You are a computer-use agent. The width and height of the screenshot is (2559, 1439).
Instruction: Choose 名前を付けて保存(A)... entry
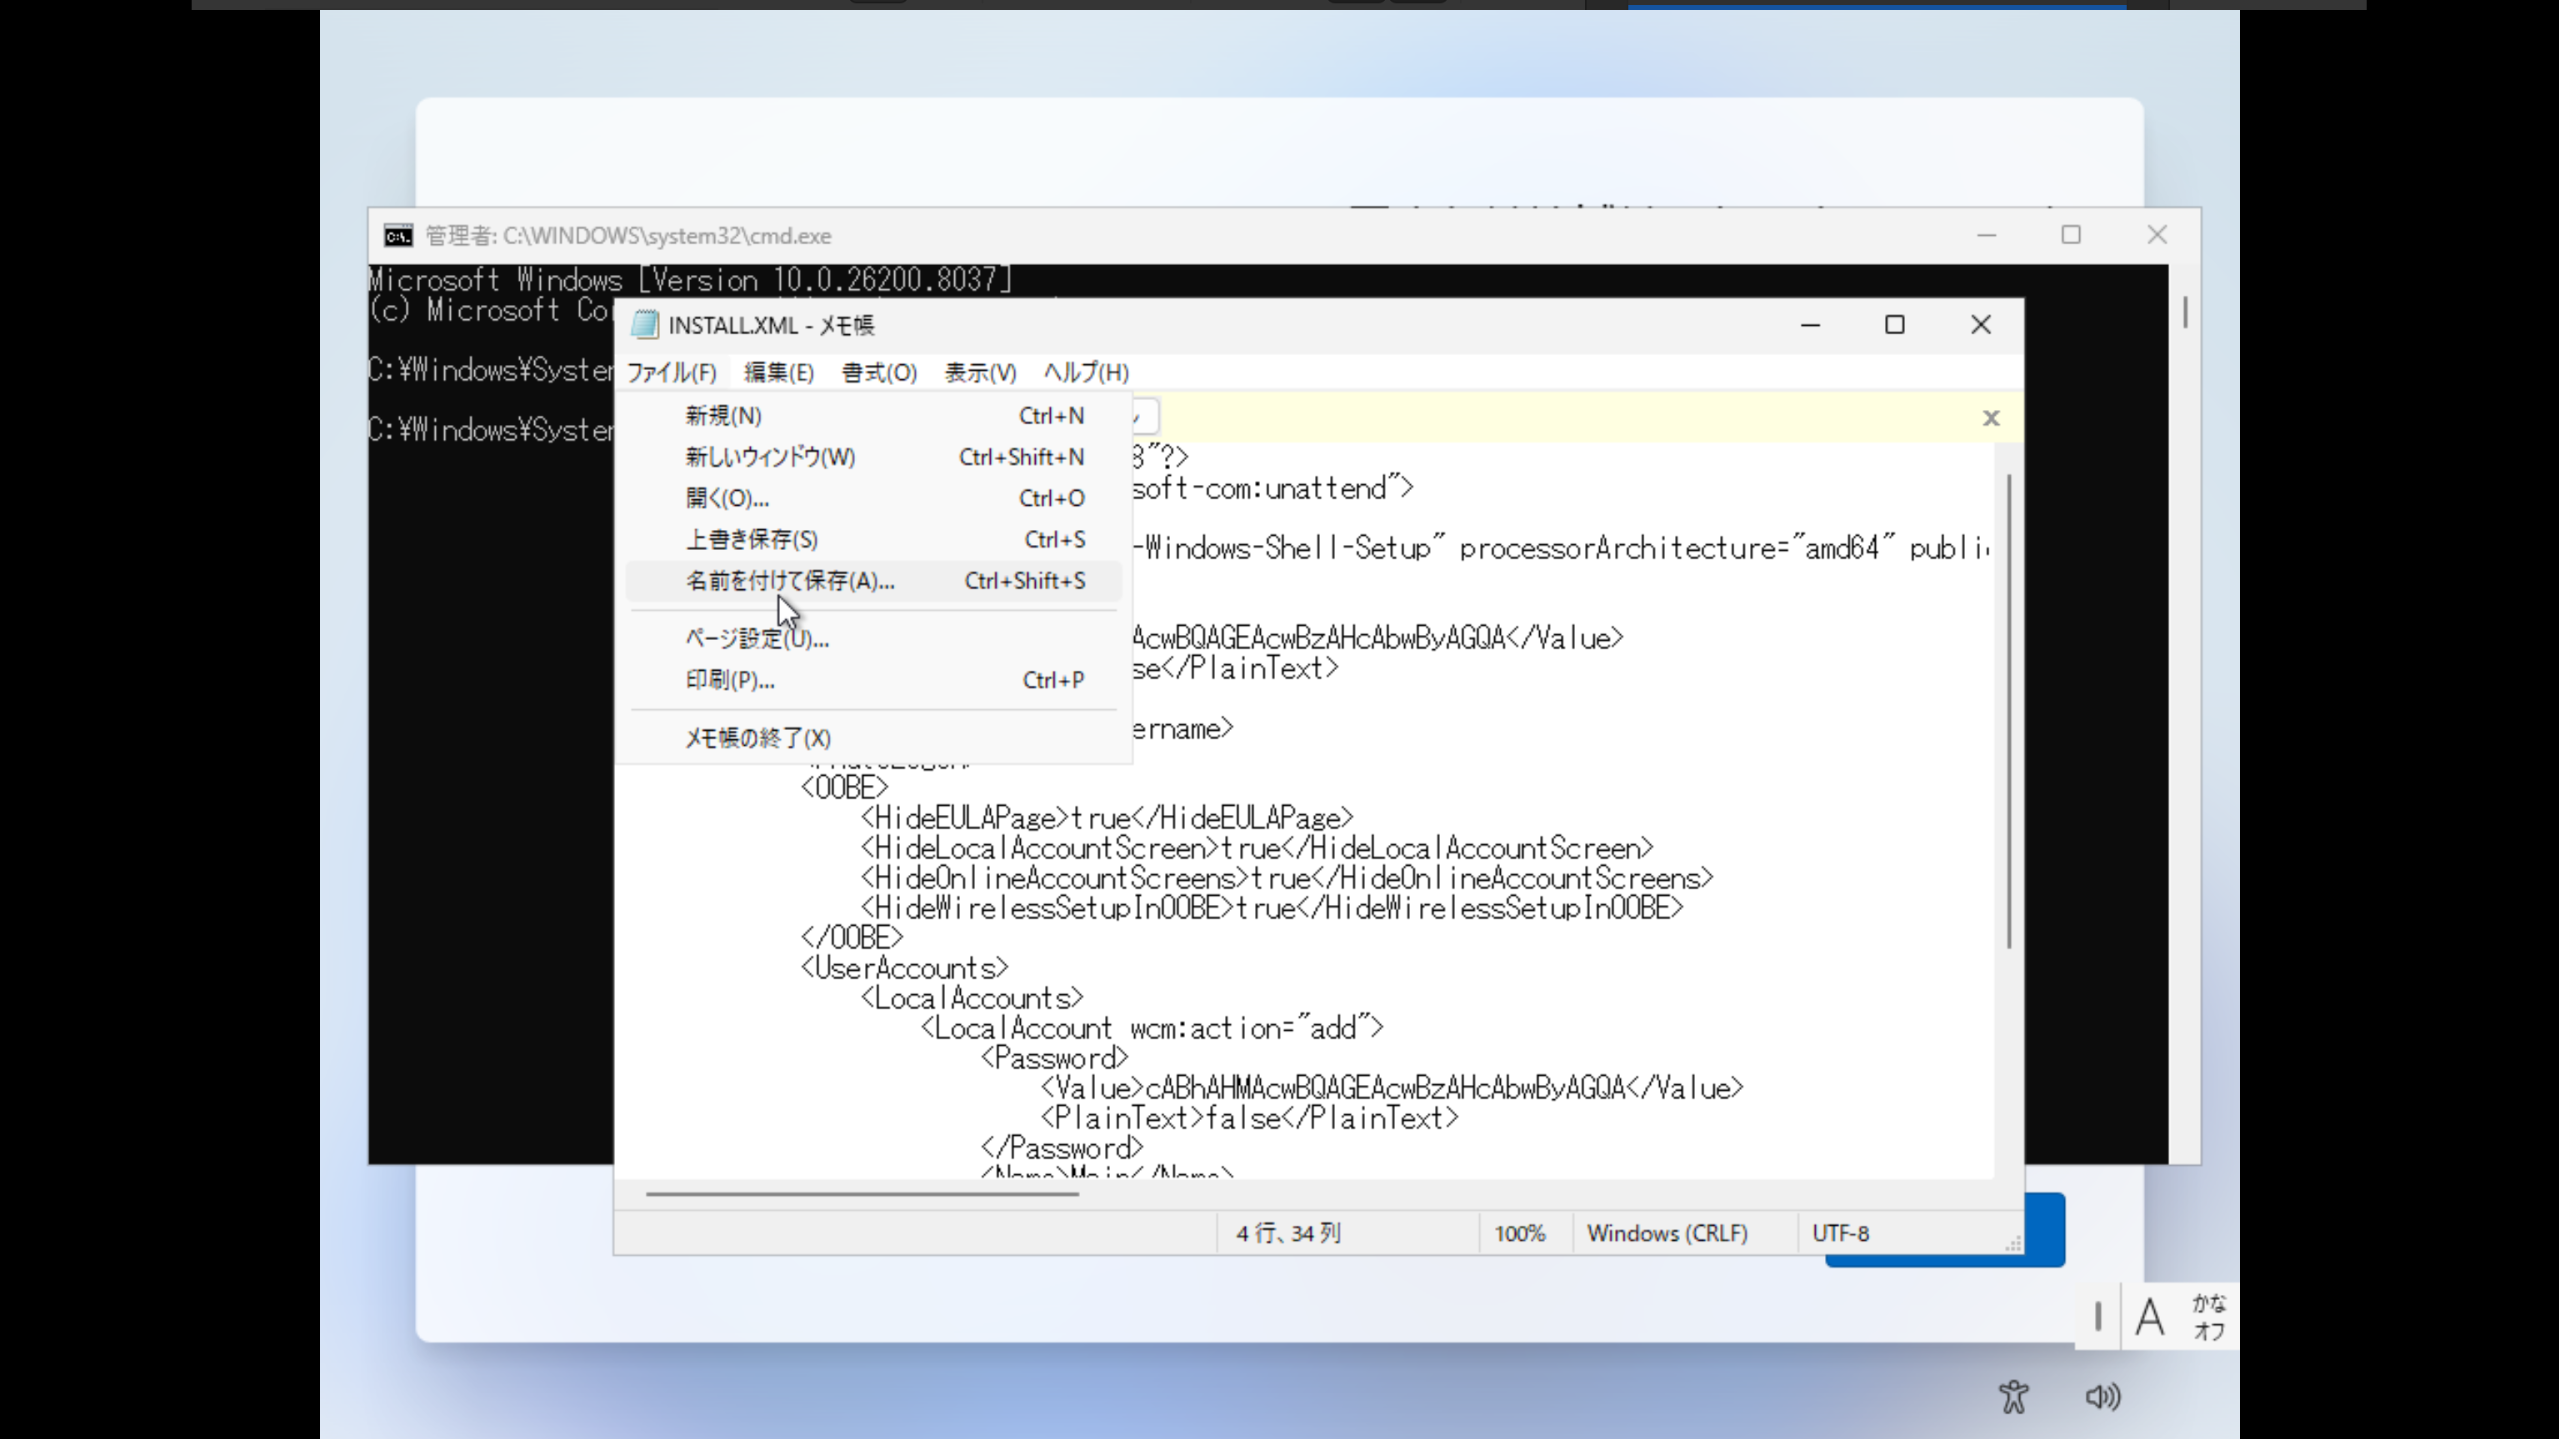tap(873, 581)
